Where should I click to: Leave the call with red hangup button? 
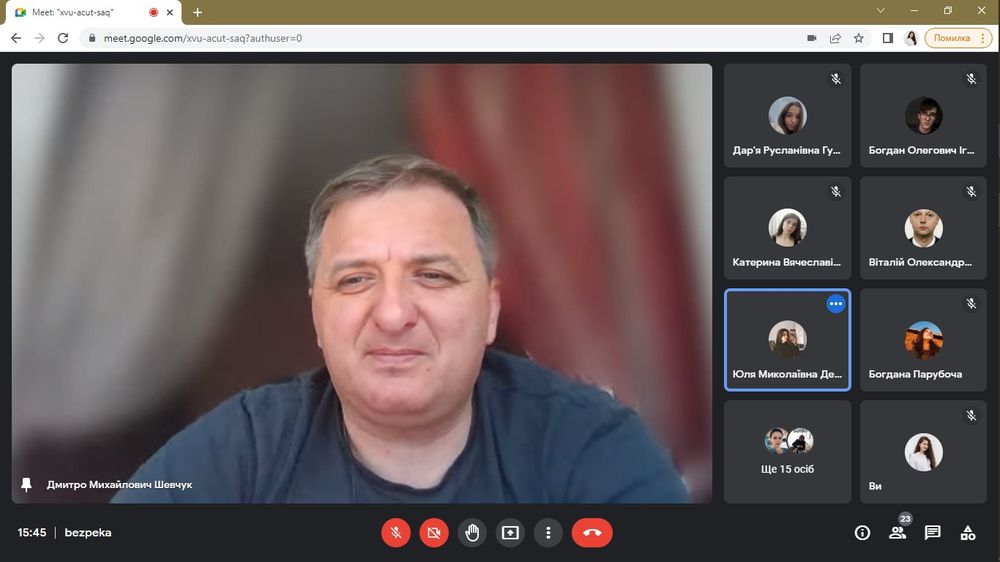point(592,533)
